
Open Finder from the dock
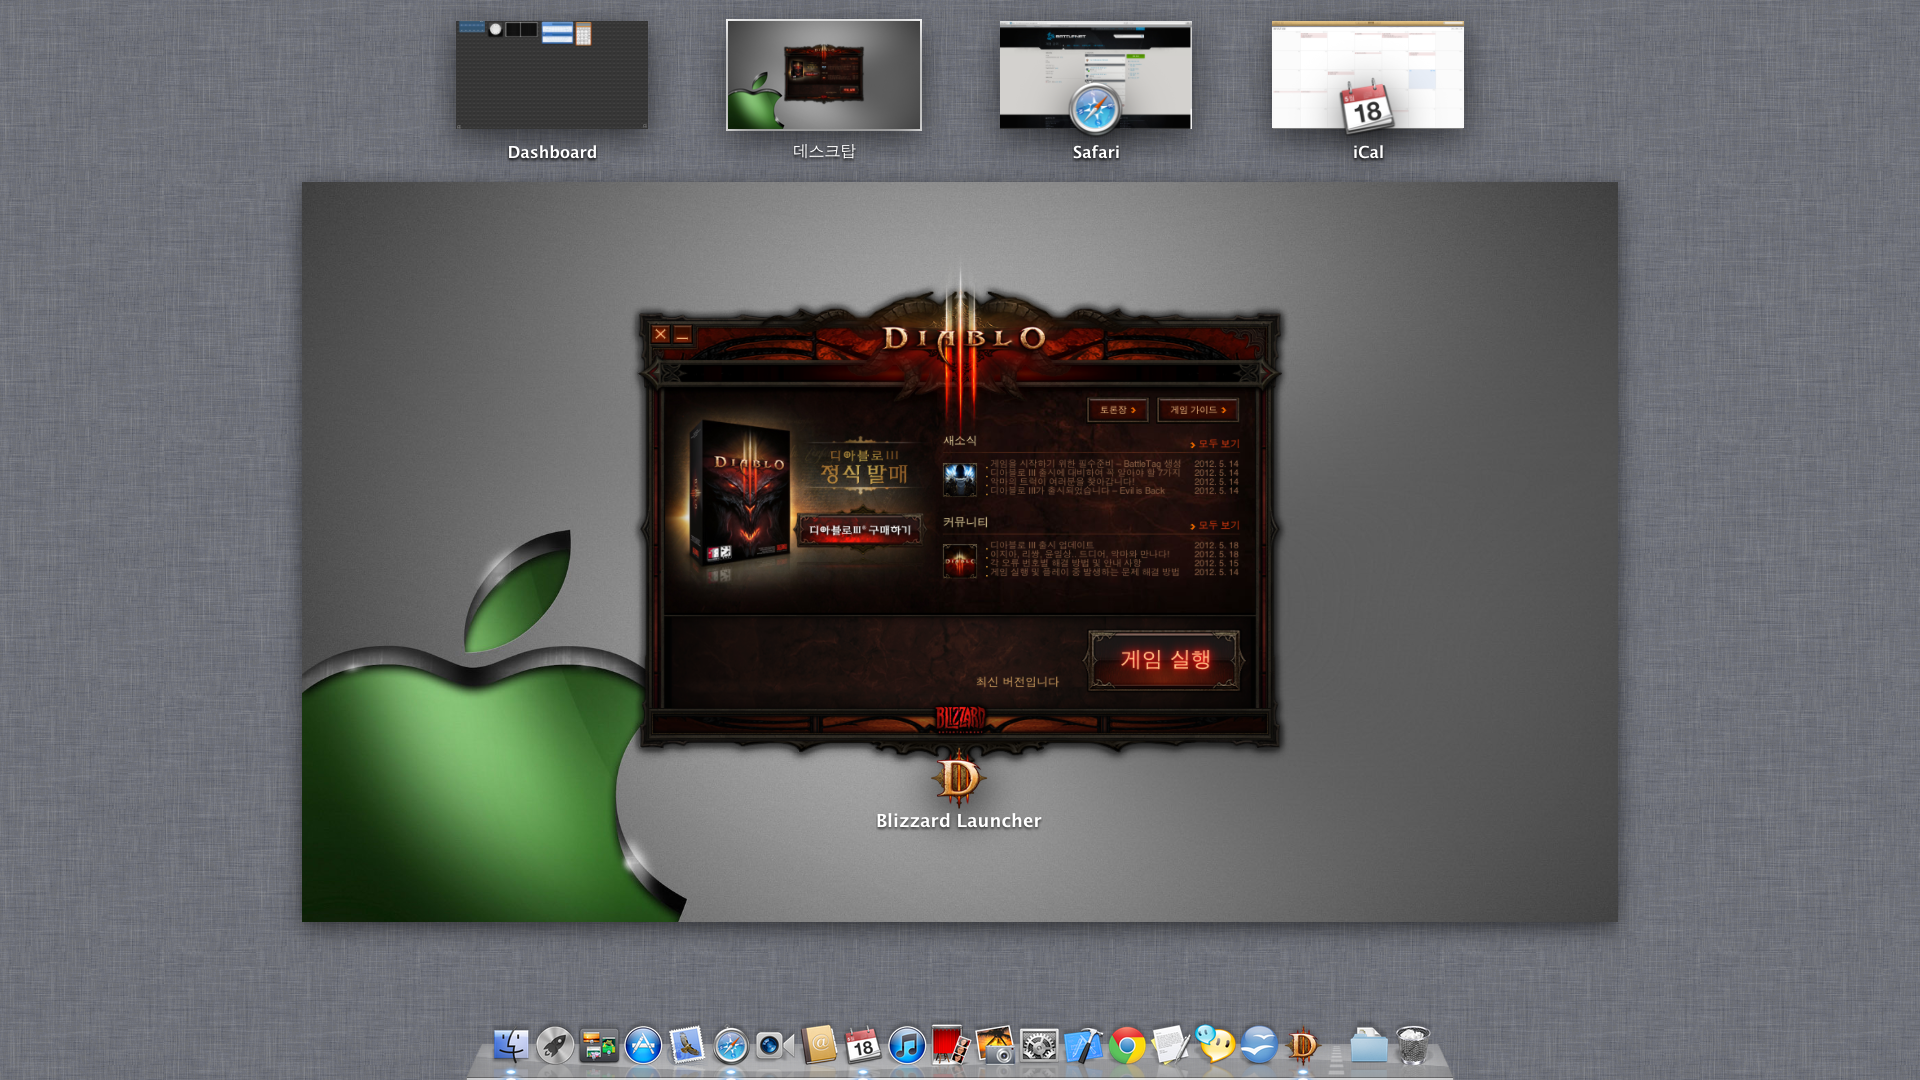pos(511,1046)
